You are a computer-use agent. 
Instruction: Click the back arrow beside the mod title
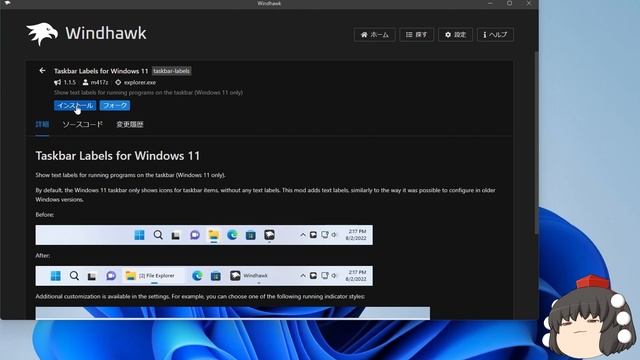point(42,71)
